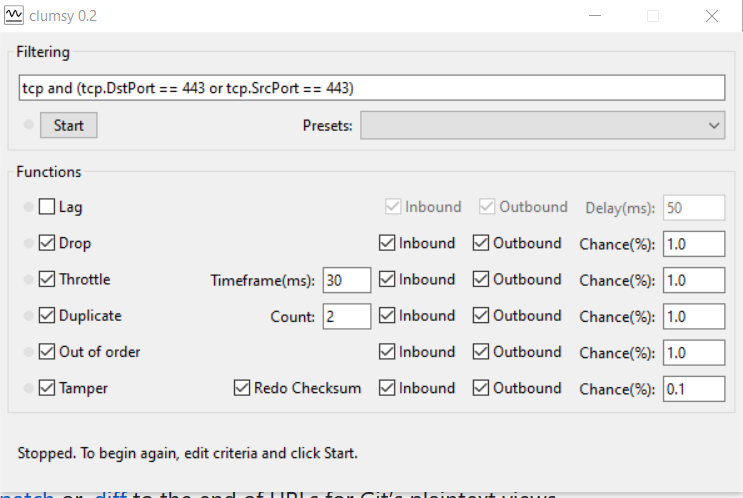Toggle Inbound checkbox in Tamper row
Viewport: 743px width, 498px height.
pyautogui.click(x=387, y=388)
